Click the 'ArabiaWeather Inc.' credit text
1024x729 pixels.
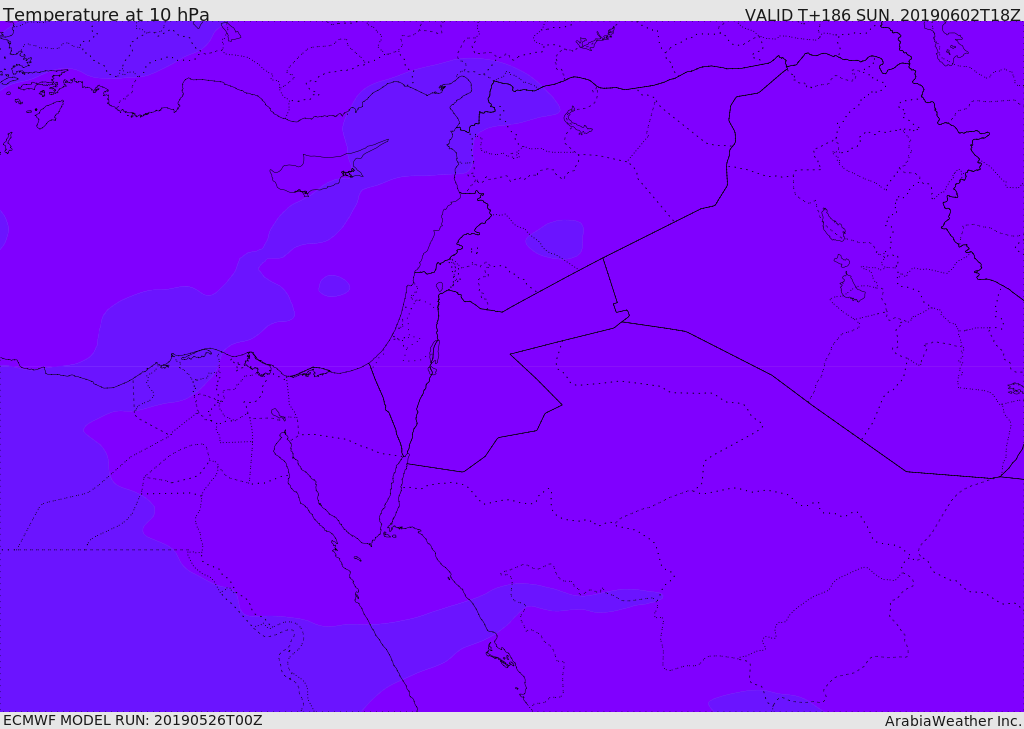click(953, 721)
